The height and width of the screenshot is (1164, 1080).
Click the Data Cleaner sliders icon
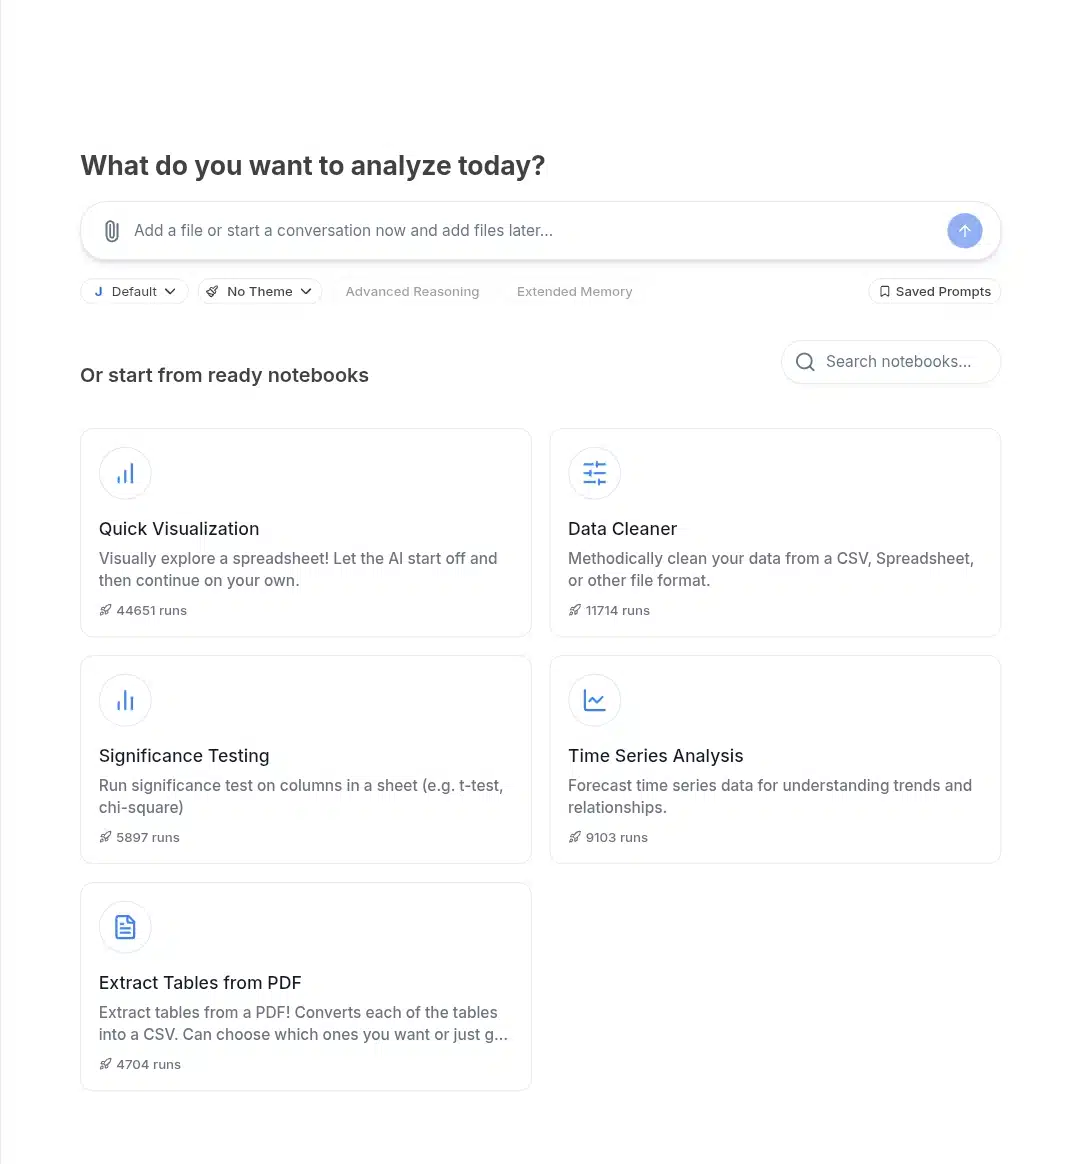[x=595, y=474]
